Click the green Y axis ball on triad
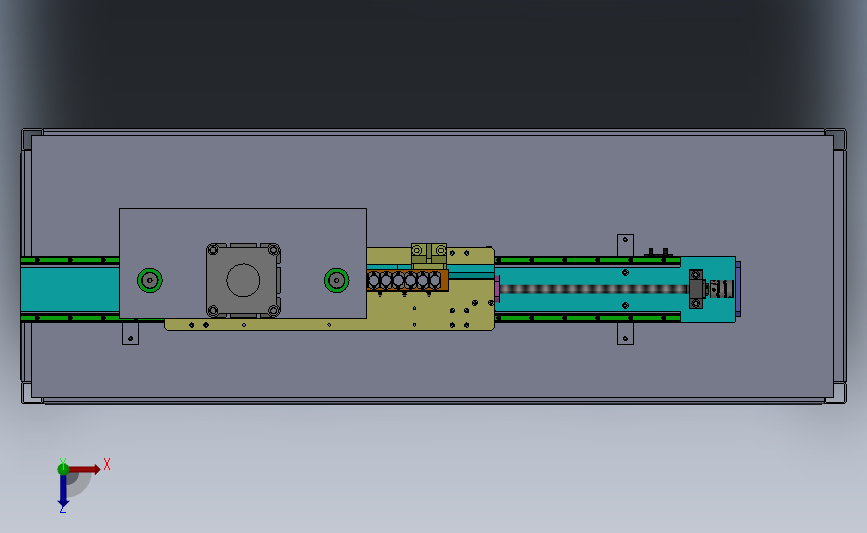Image resolution: width=867 pixels, height=533 pixels. pos(63,469)
